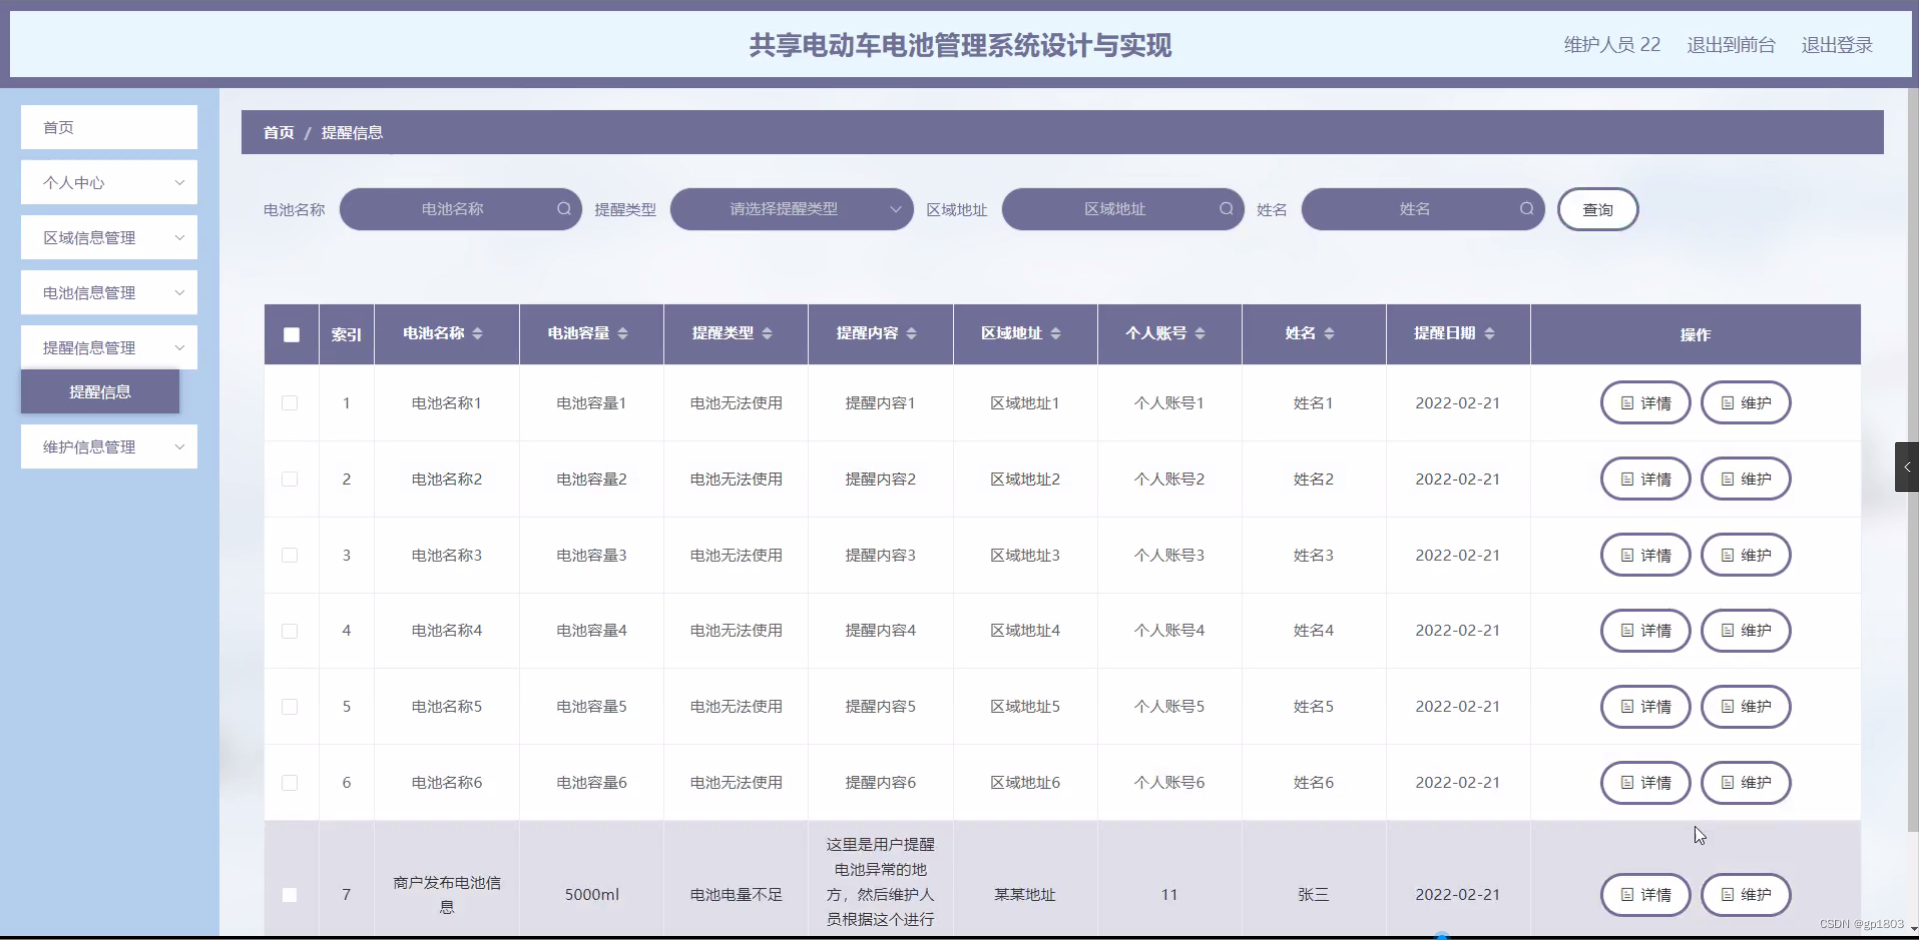Toggle the select-all checkbox in table header
This screenshot has width=1919, height=940.
291,335
